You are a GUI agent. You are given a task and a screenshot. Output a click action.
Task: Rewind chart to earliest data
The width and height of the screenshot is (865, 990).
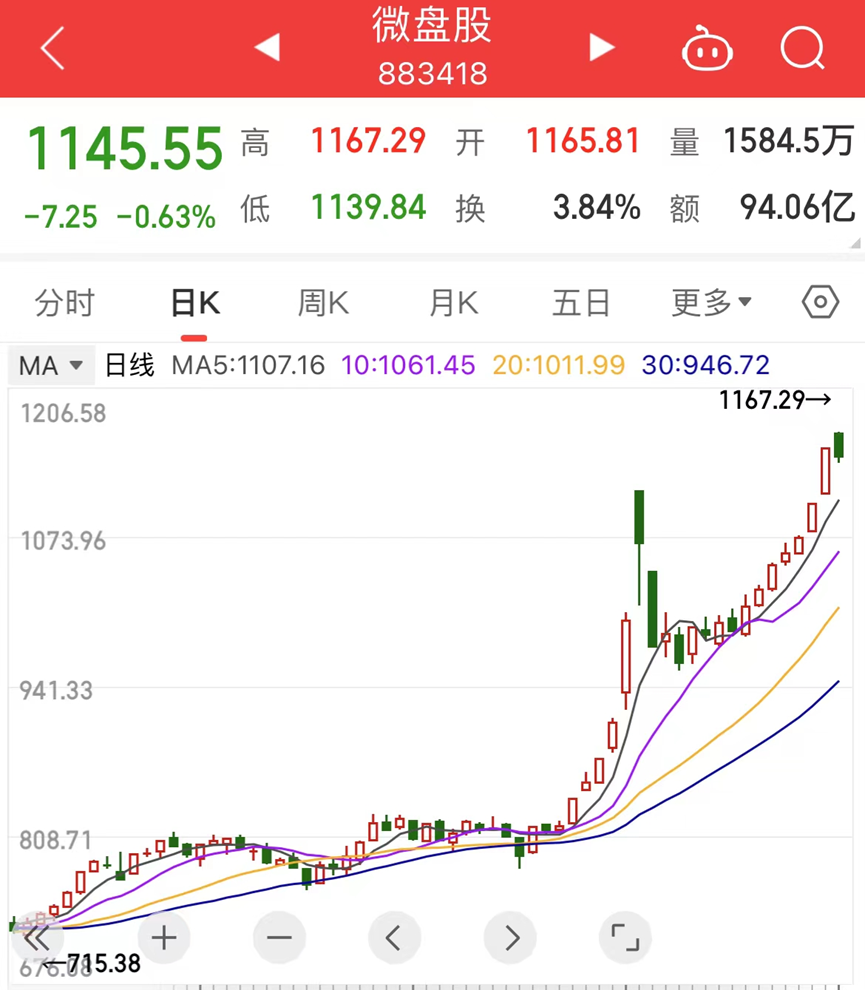click(x=37, y=938)
